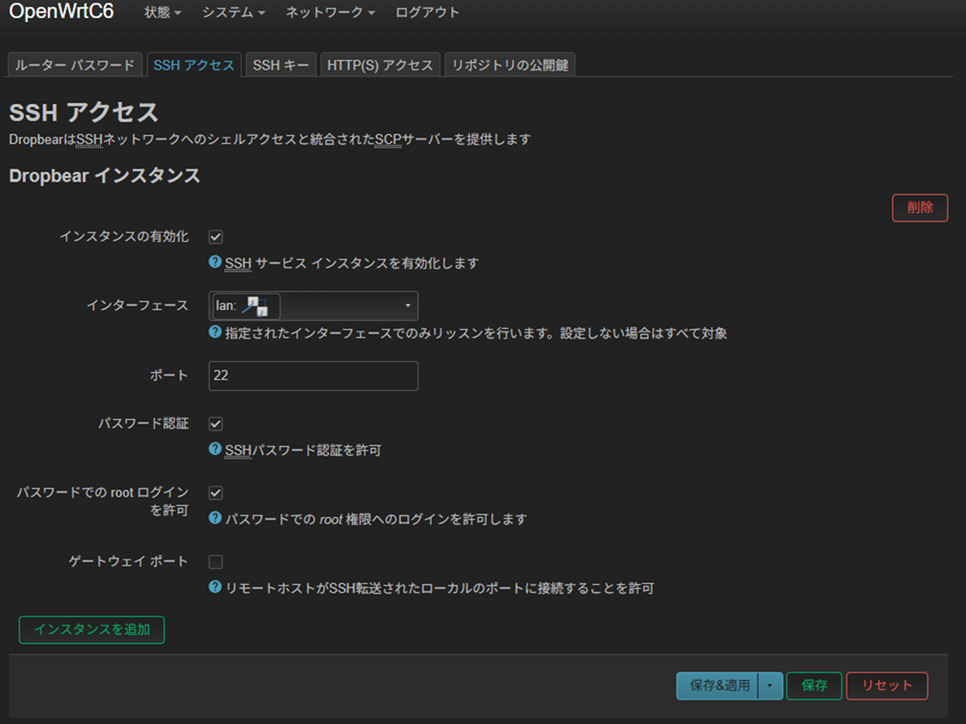Screen dimensions: 966x724
Task: Click the help icon under インスタンスの有効化
Action: click(215, 262)
